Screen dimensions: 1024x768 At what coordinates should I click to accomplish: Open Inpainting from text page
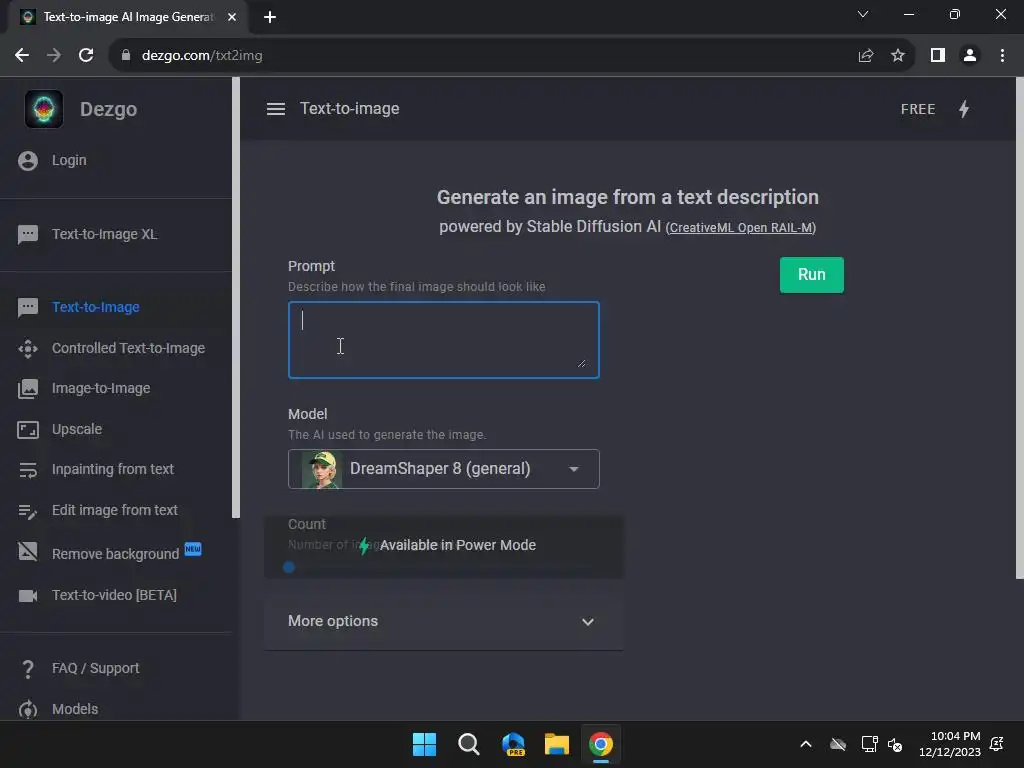tap(113, 470)
